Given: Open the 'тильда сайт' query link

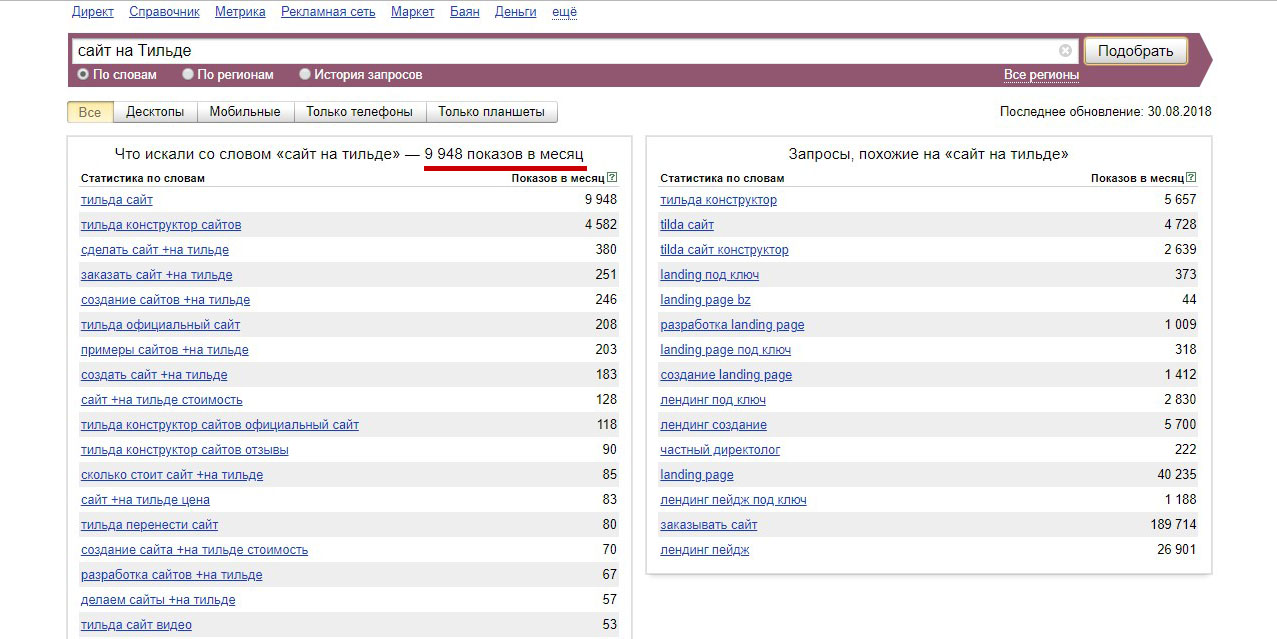Looking at the screenshot, I should click(117, 200).
